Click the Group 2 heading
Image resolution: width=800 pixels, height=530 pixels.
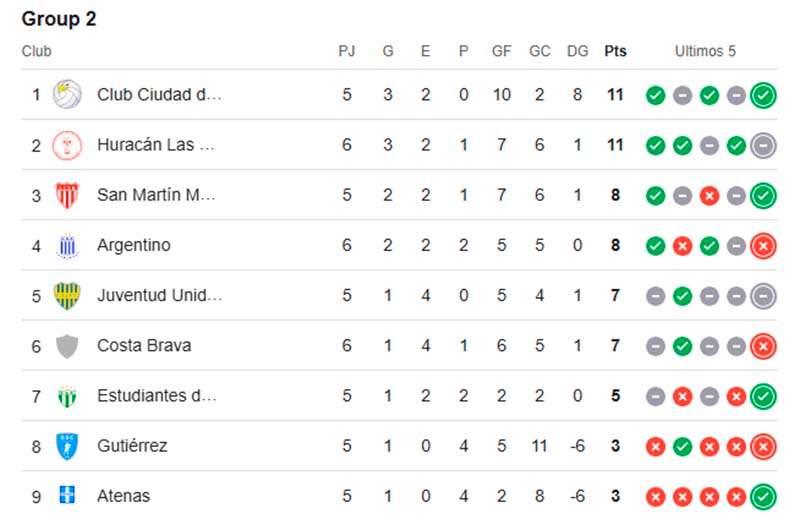click(59, 19)
